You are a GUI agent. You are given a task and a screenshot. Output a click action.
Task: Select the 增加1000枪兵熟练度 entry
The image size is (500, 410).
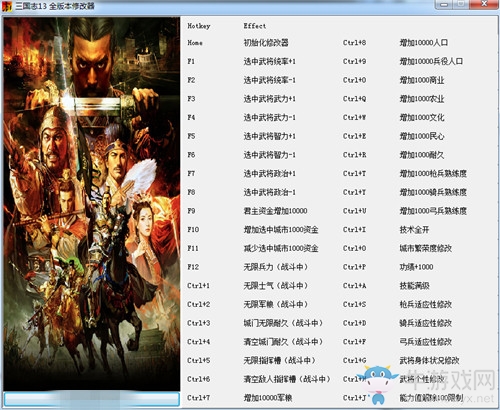coord(433,173)
